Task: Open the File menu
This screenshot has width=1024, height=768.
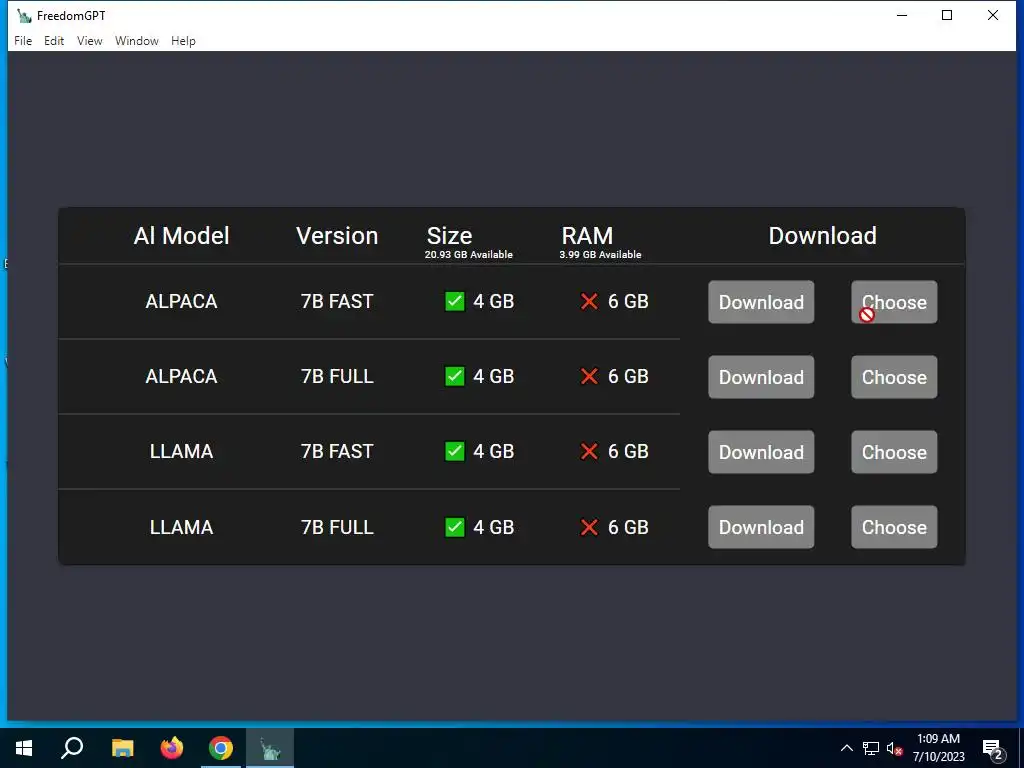Action: (x=23, y=40)
